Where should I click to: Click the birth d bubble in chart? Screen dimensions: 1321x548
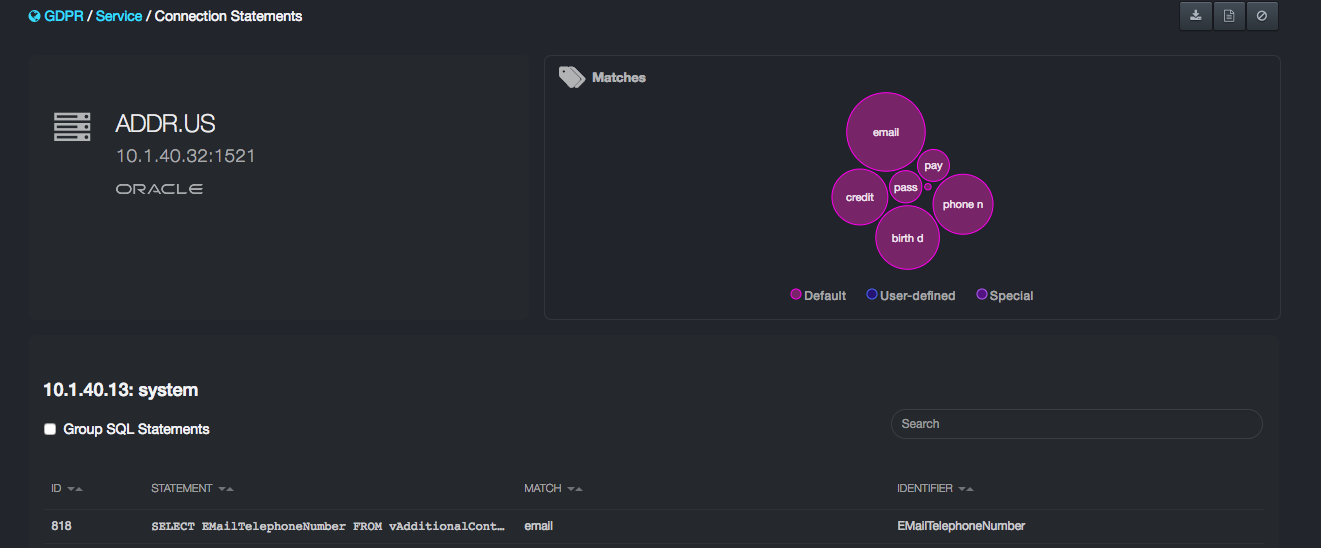pos(907,238)
